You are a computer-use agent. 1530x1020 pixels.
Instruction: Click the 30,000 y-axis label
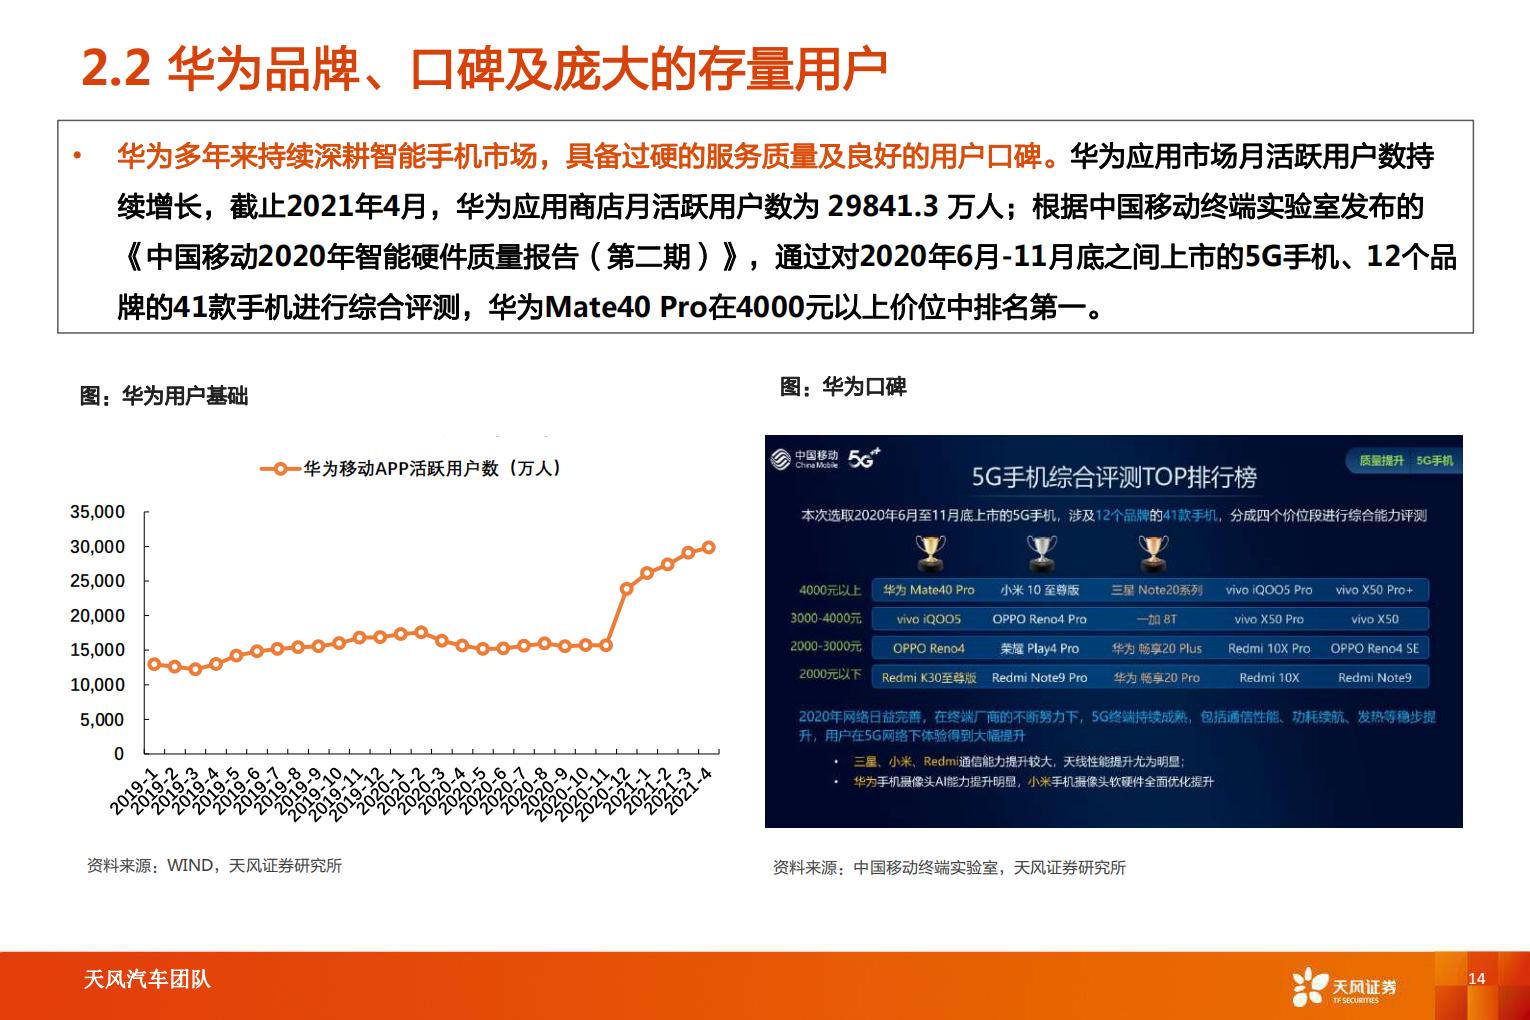tap(97, 547)
